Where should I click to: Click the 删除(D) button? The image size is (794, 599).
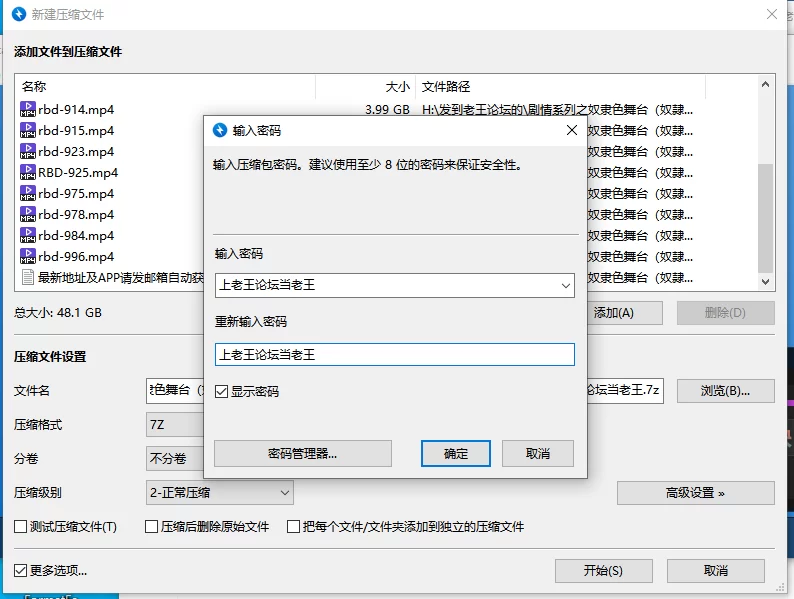726,313
